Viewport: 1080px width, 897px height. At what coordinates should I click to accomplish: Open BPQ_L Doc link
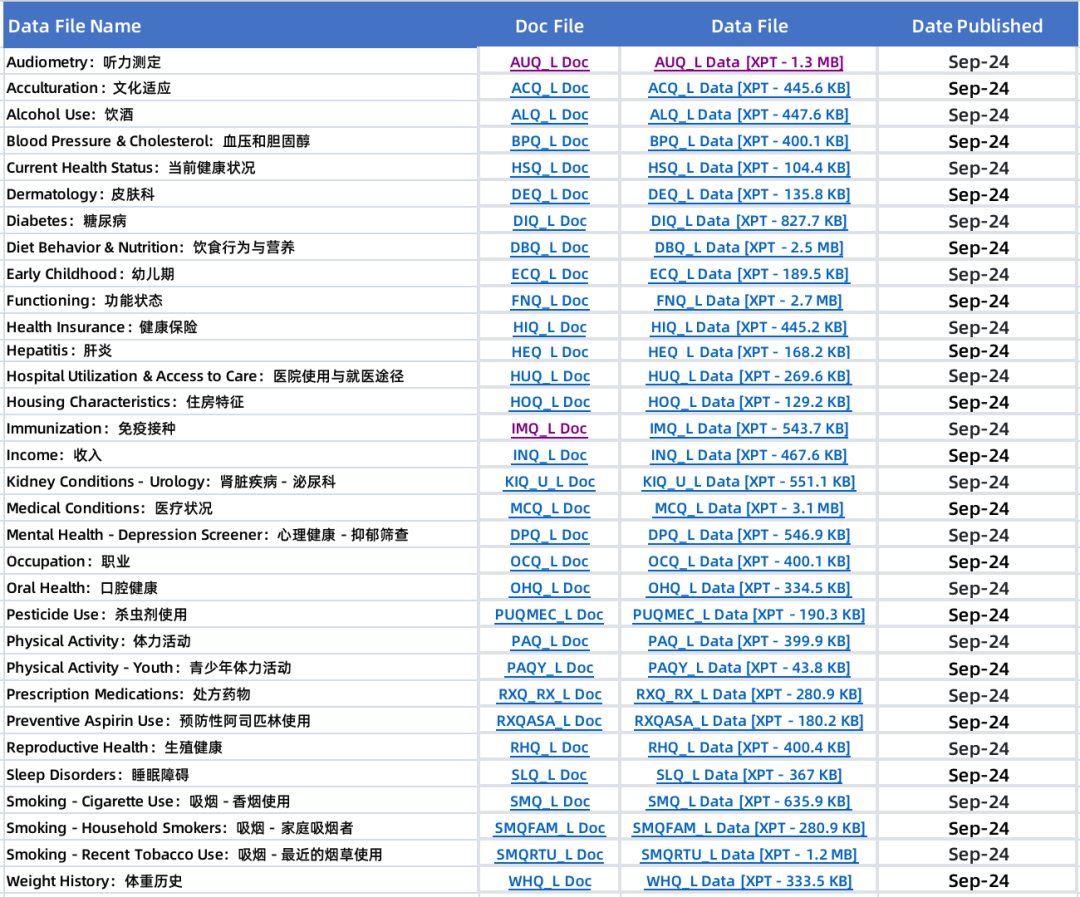tap(550, 141)
